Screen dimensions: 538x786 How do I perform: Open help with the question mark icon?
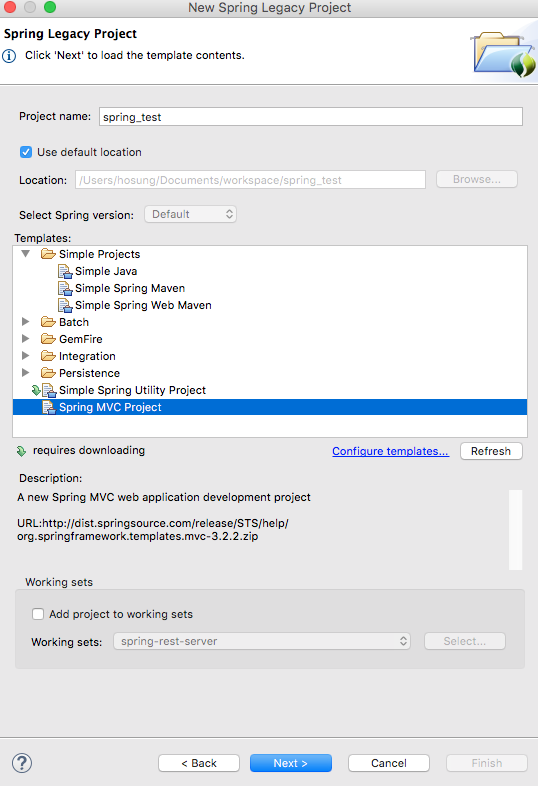pyautogui.click(x=22, y=763)
